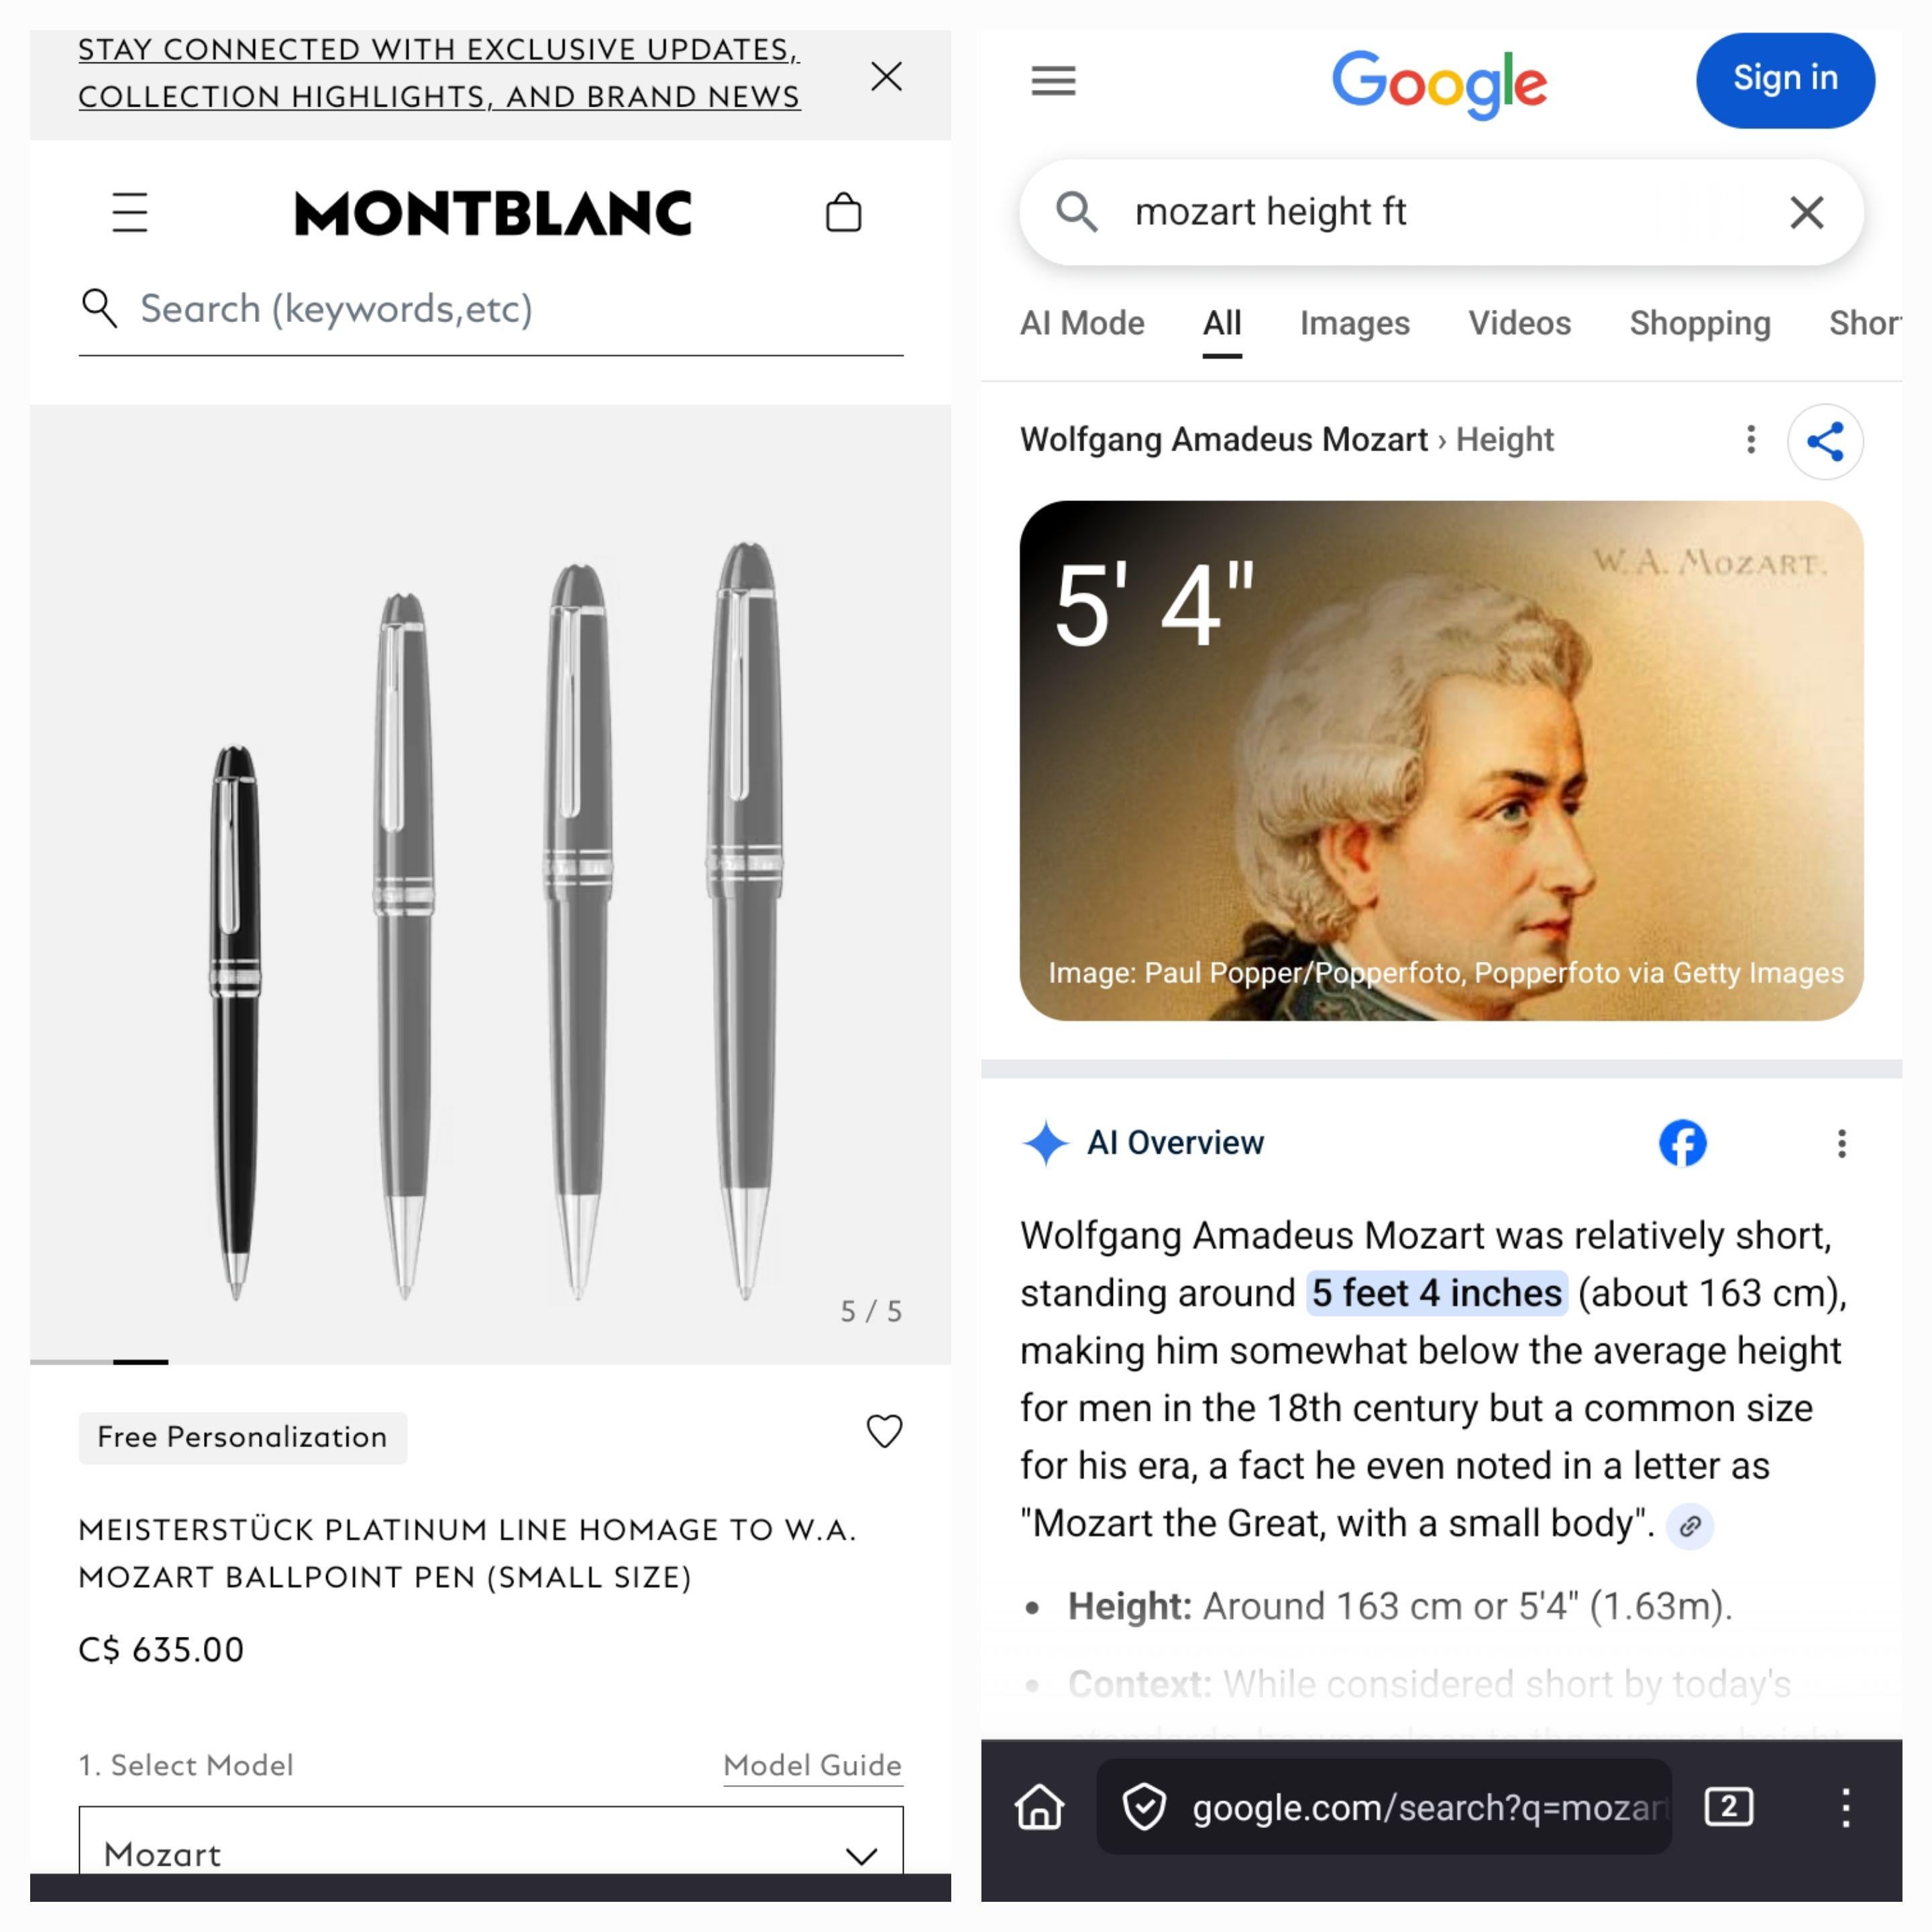Open the Montblanc shopping bag

point(843,212)
